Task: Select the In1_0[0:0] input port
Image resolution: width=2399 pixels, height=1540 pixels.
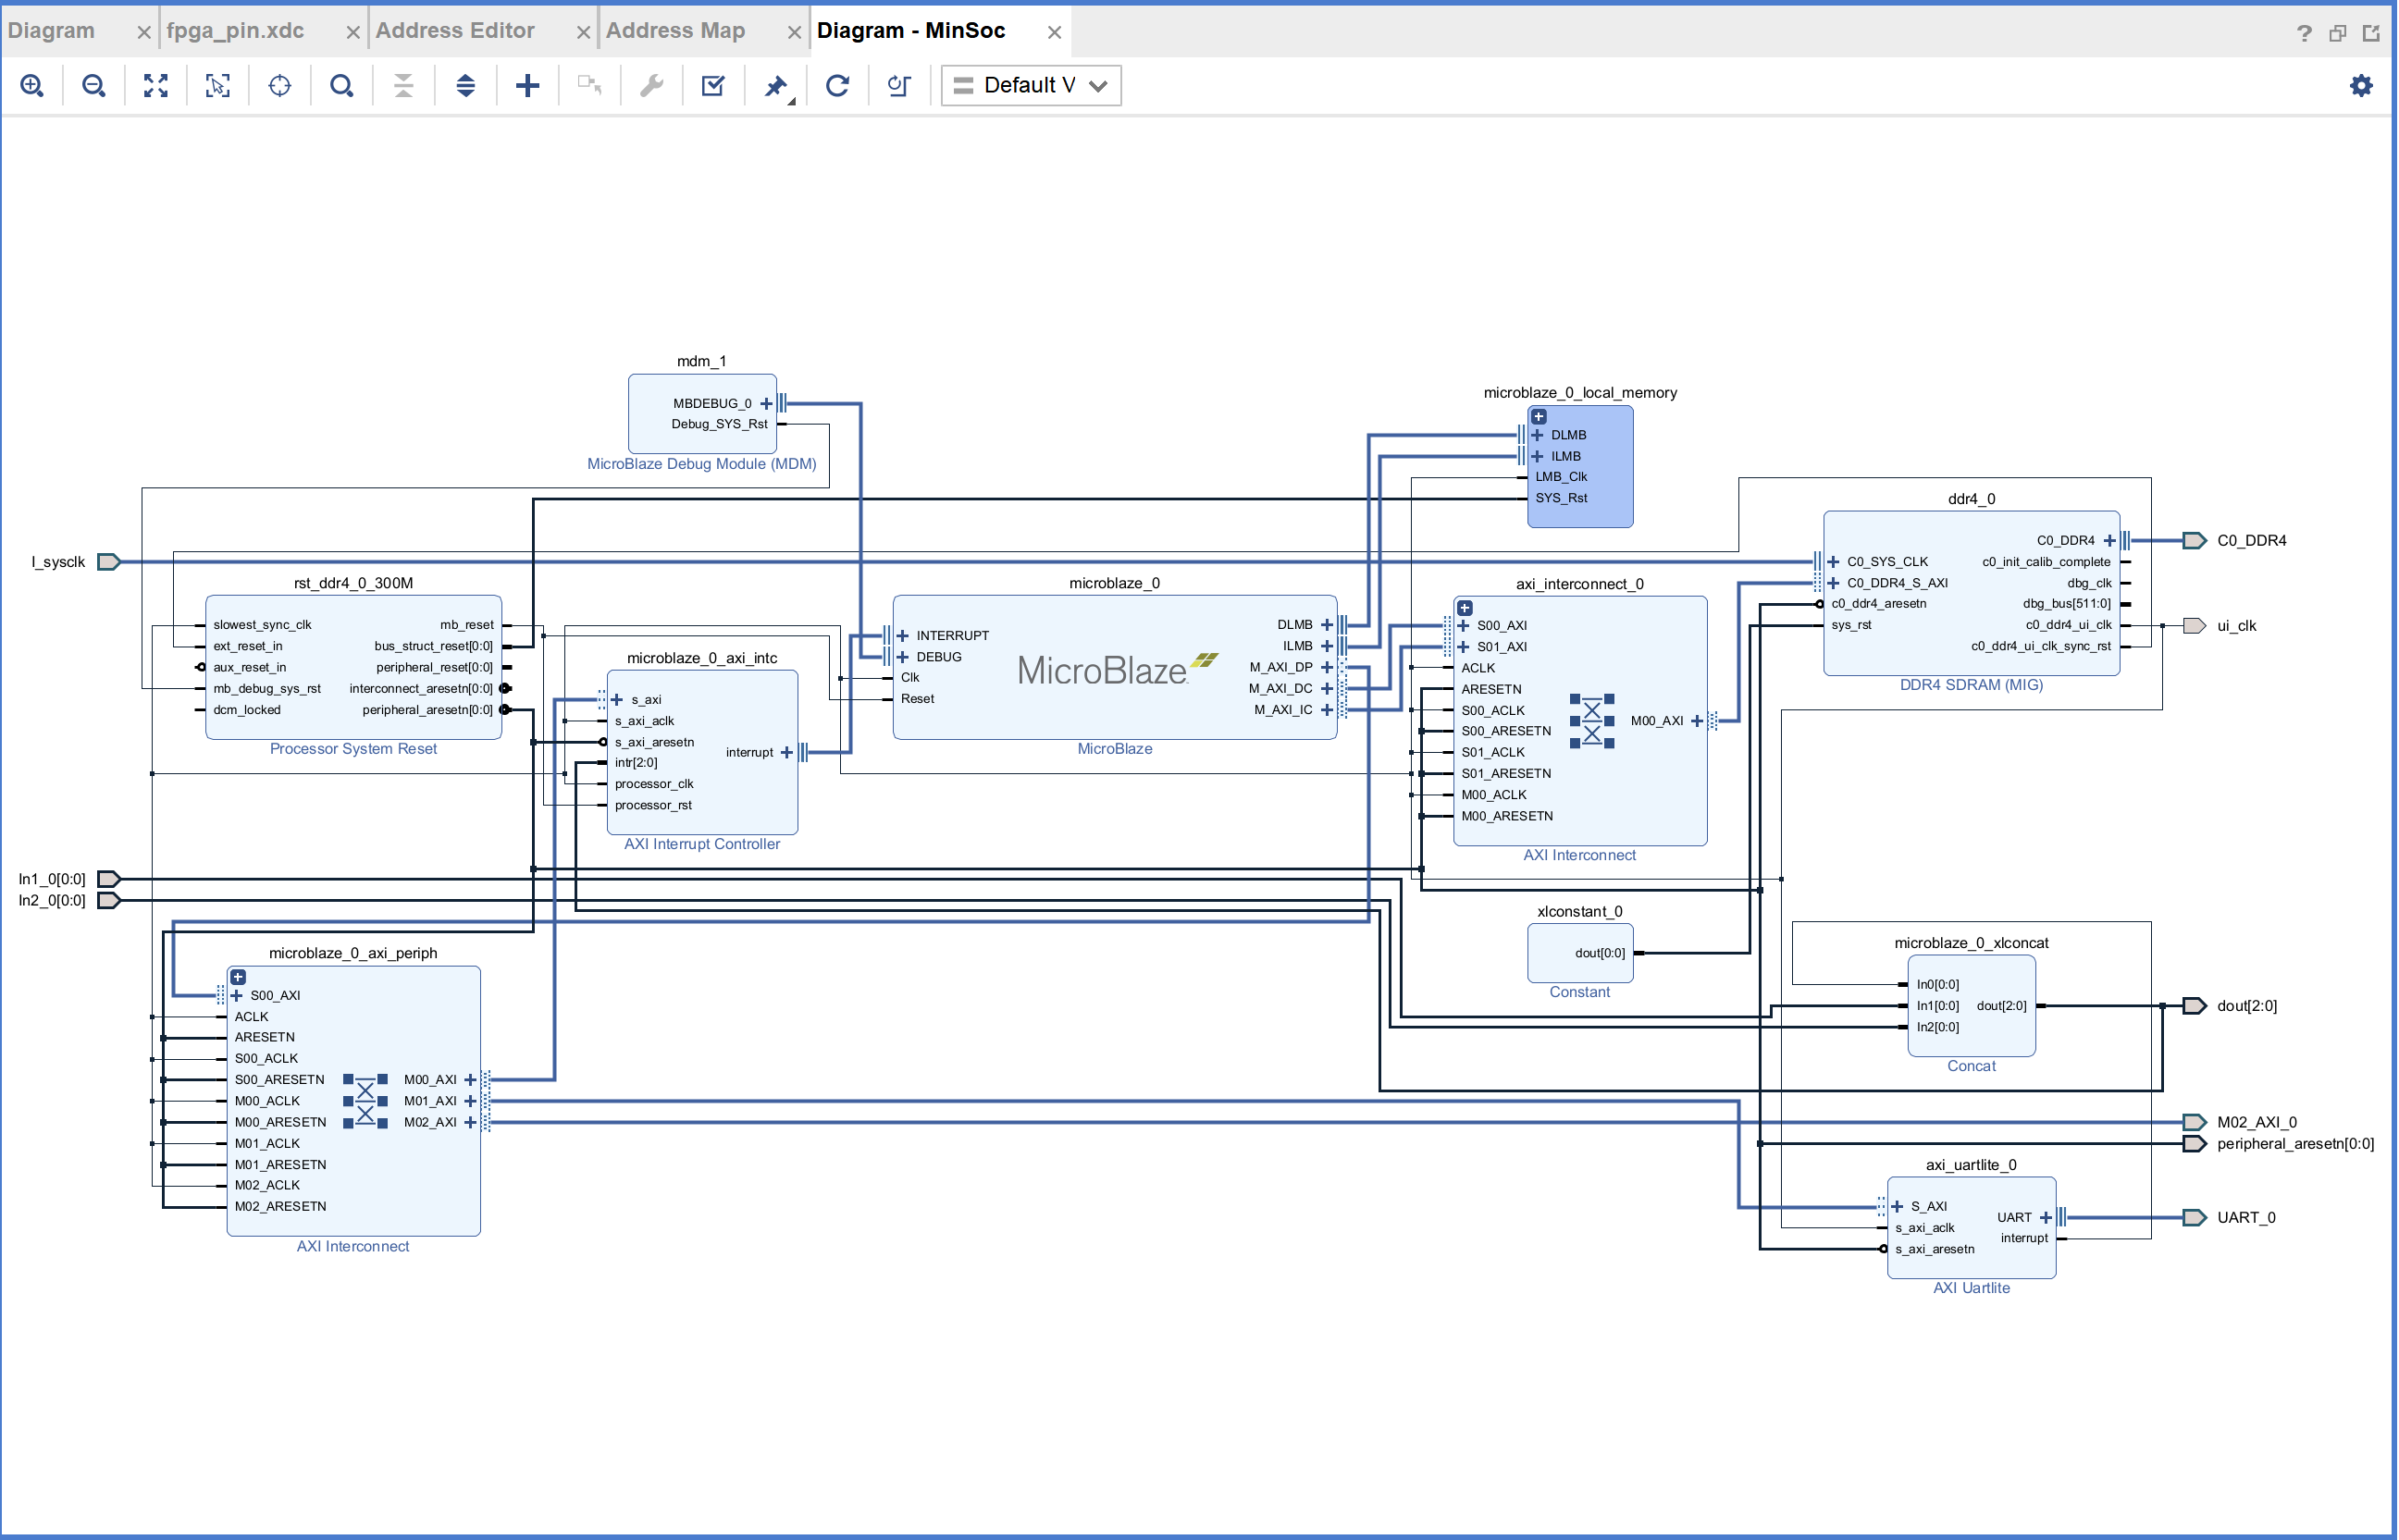Action: [109, 879]
